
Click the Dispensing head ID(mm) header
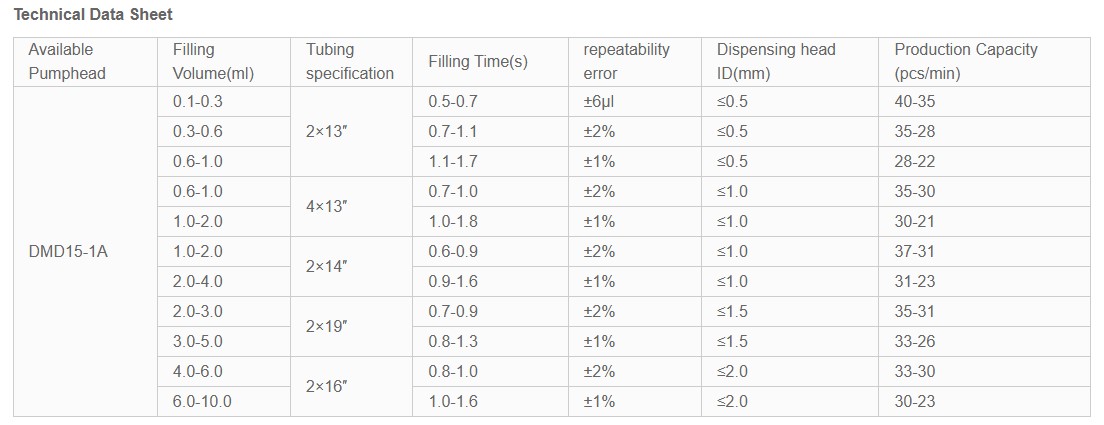pyautogui.click(x=776, y=61)
